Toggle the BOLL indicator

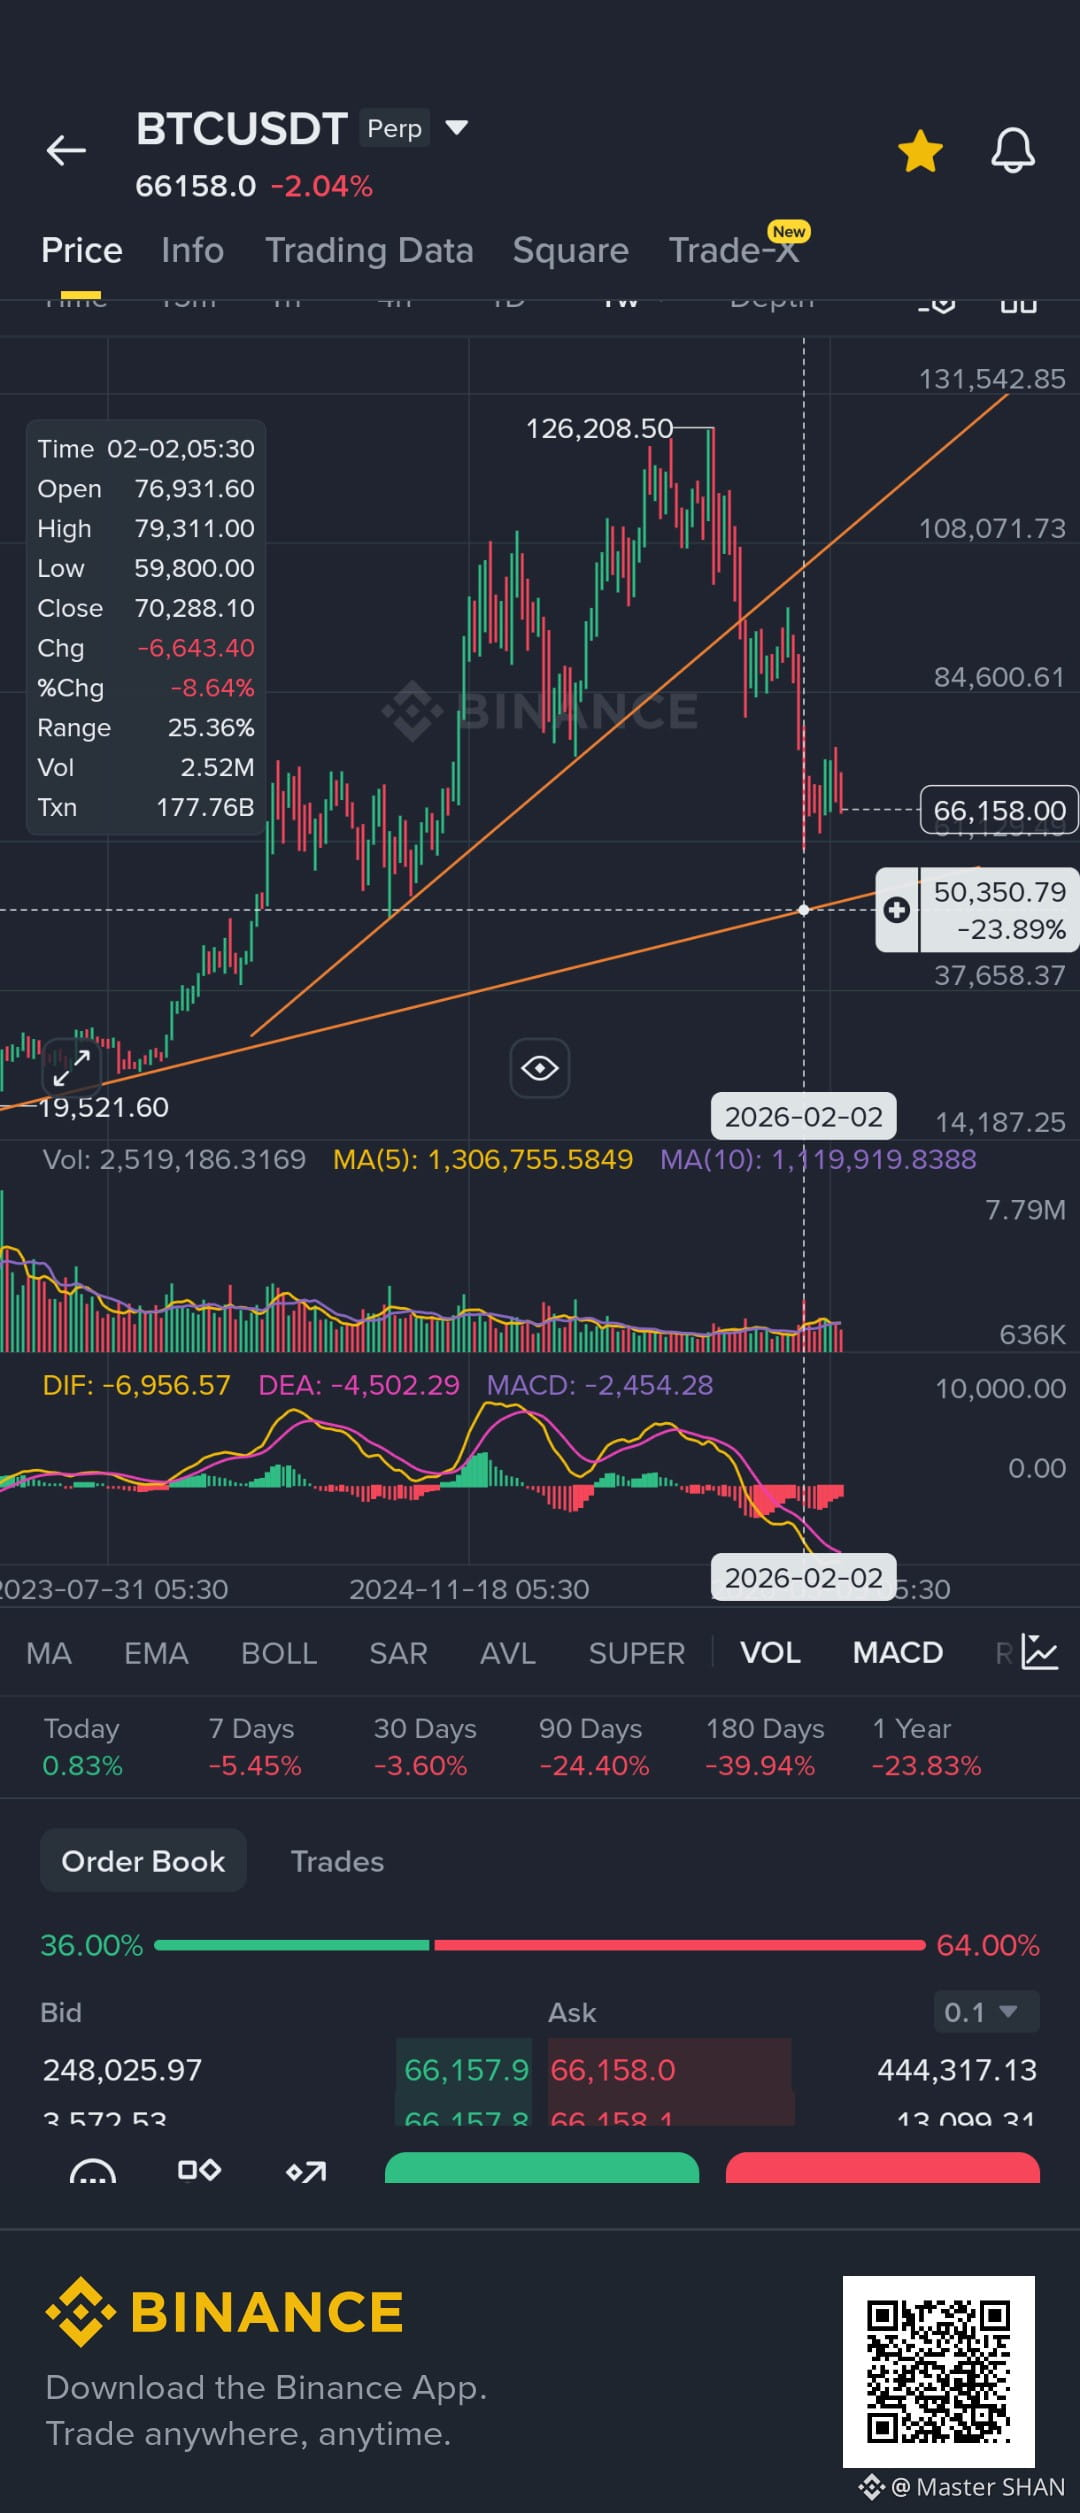(279, 1653)
